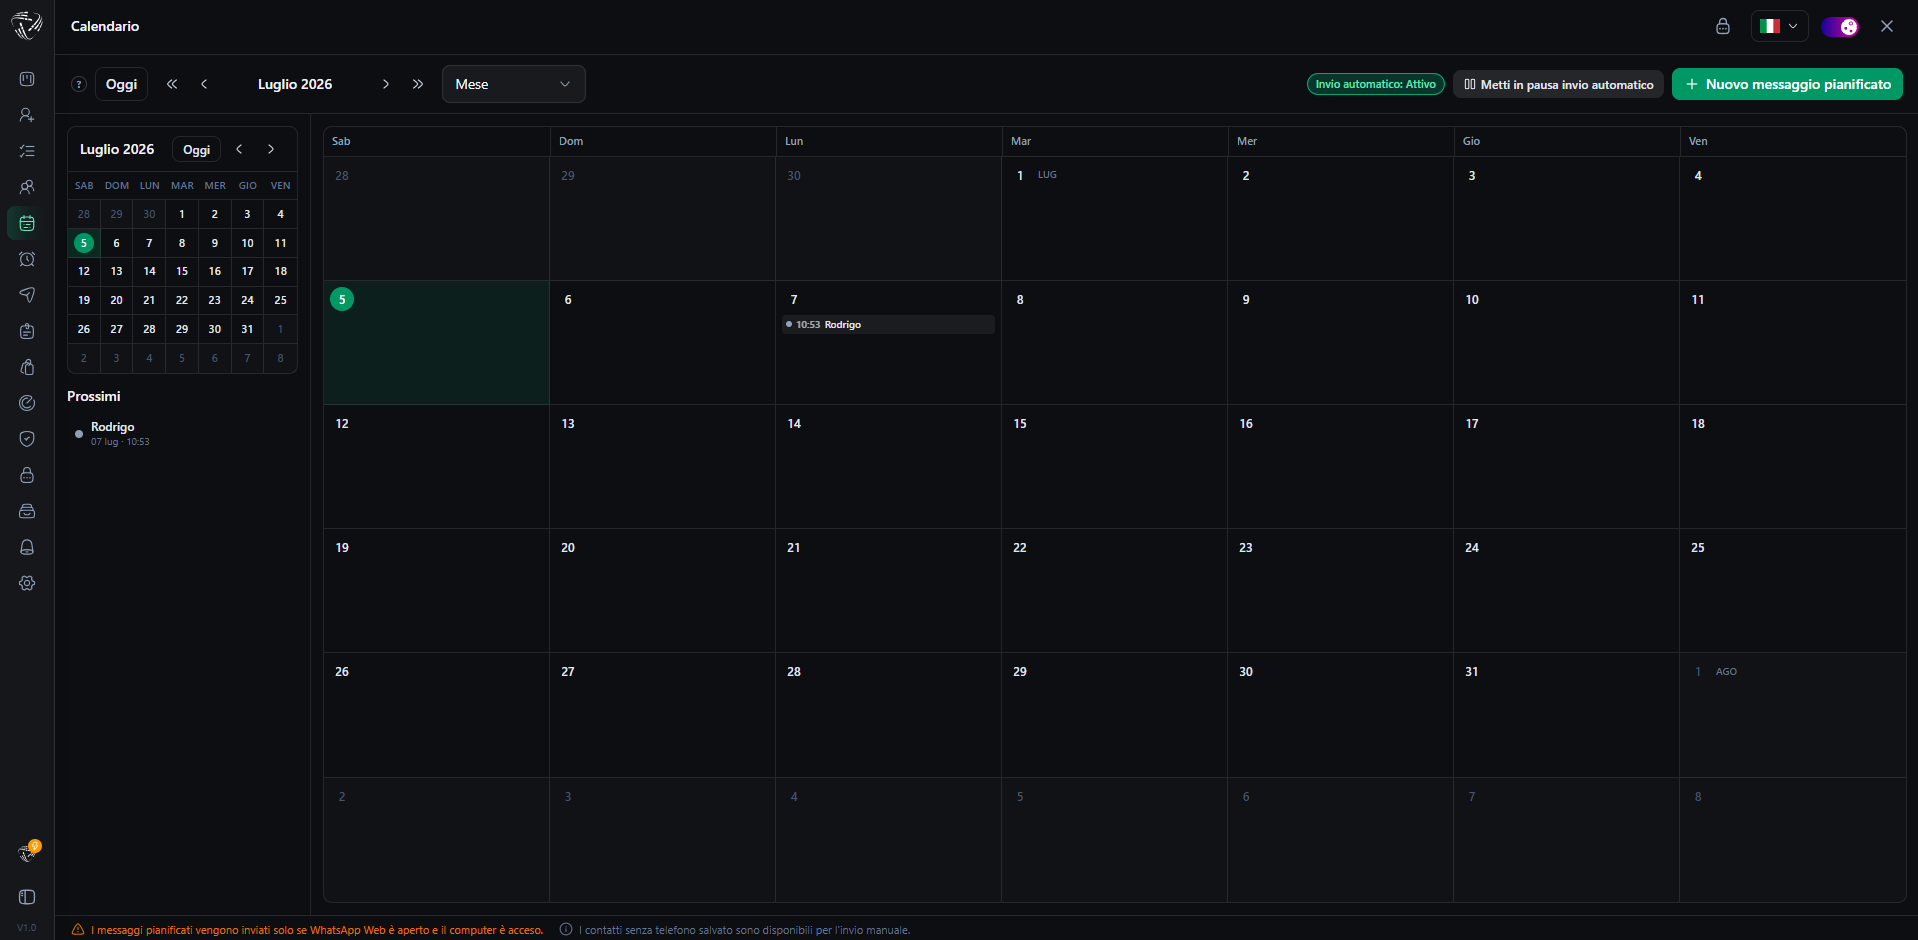Jump back with the double left chevron
The height and width of the screenshot is (940, 1918).
172,84
